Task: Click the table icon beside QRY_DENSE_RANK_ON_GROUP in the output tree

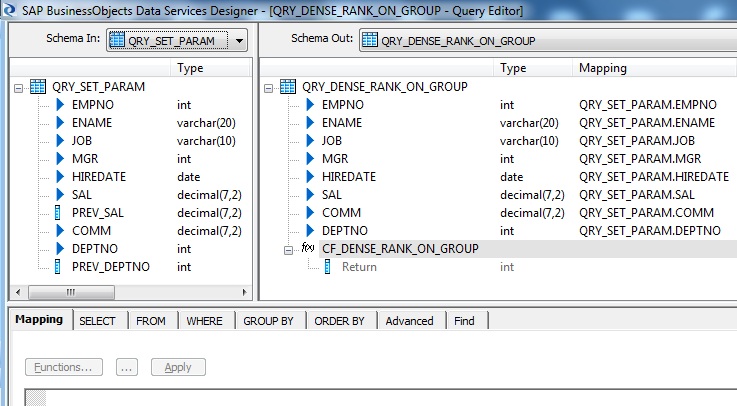Action: click(288, 86)
